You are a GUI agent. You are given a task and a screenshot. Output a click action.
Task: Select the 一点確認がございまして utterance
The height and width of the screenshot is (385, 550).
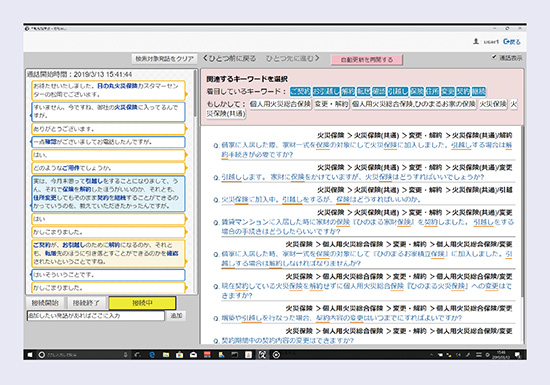click(108, 142)
